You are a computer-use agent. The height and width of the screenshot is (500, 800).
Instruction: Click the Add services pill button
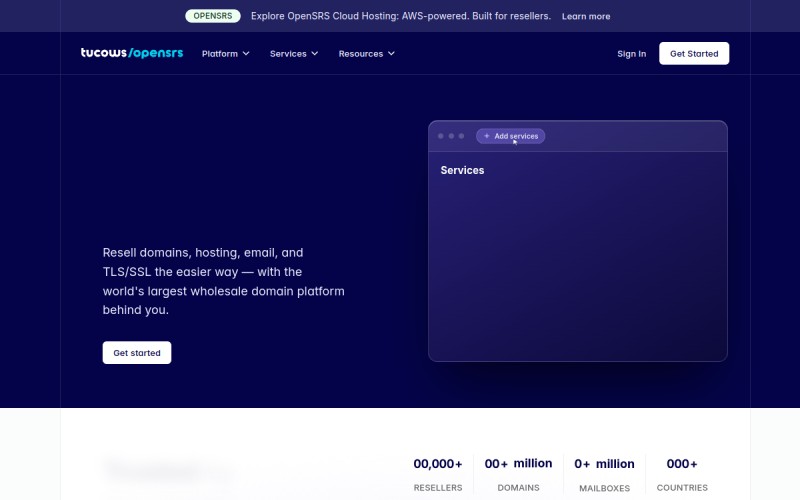point(511,136)
